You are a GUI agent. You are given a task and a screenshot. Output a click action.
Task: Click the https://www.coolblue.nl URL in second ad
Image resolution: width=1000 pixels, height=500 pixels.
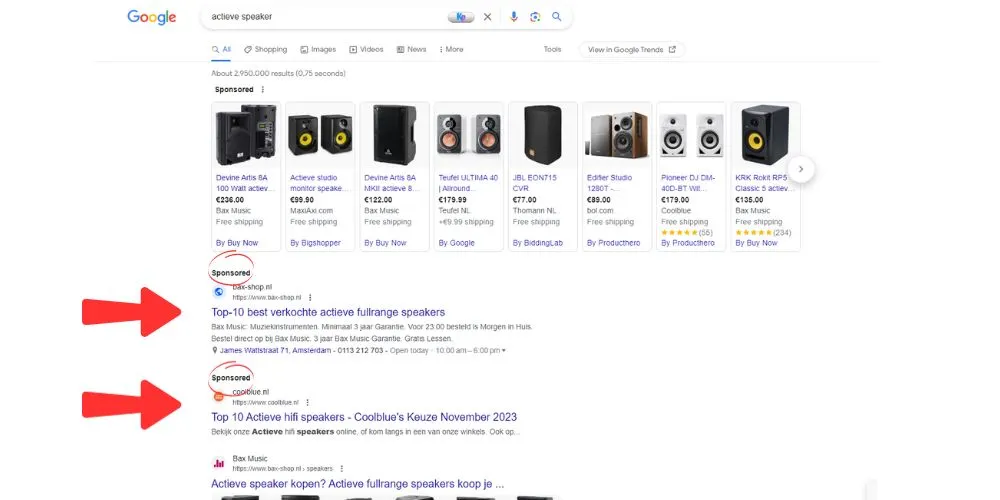click(x=265, y=403)
